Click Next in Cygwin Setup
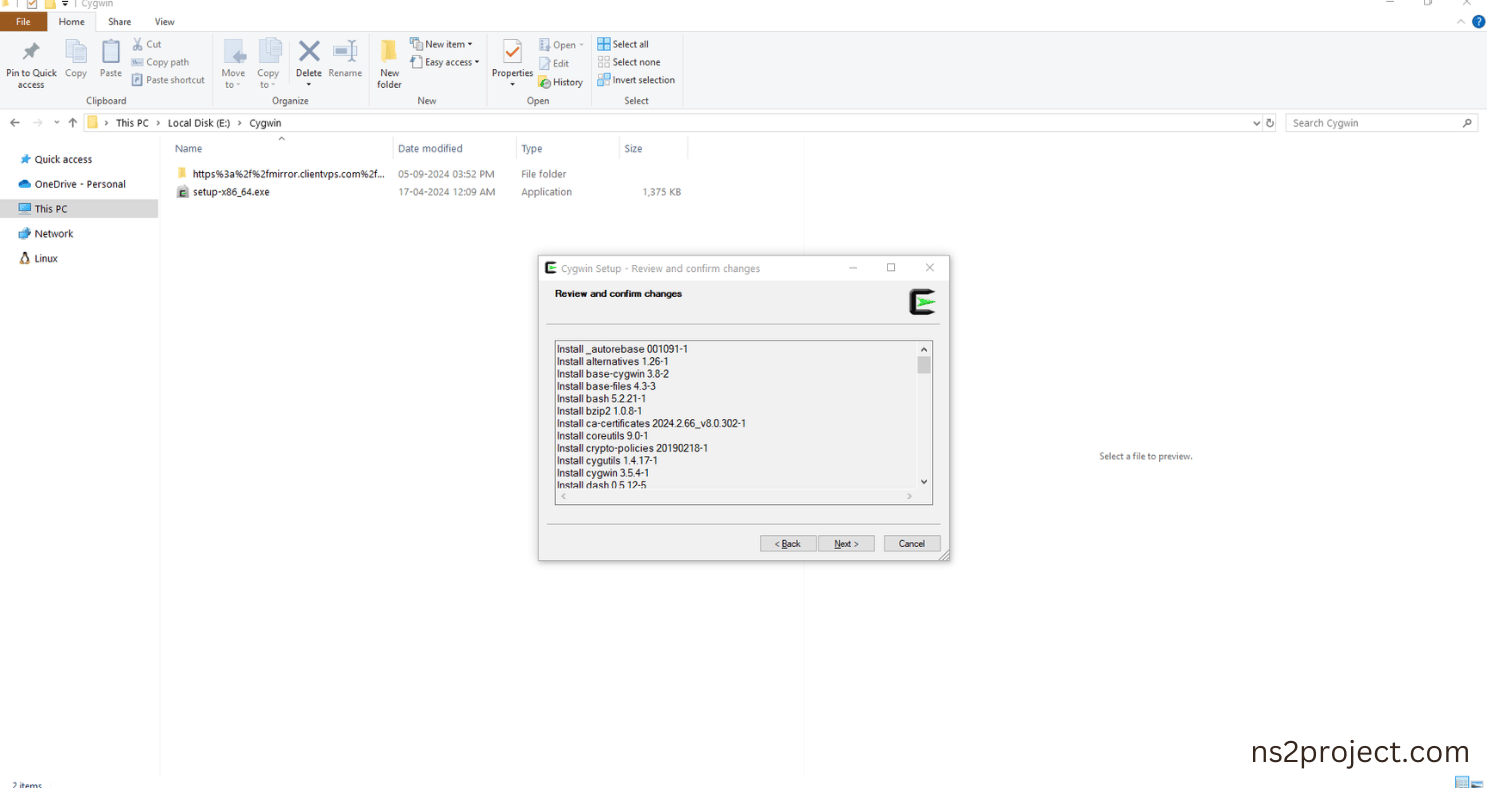 846,544
